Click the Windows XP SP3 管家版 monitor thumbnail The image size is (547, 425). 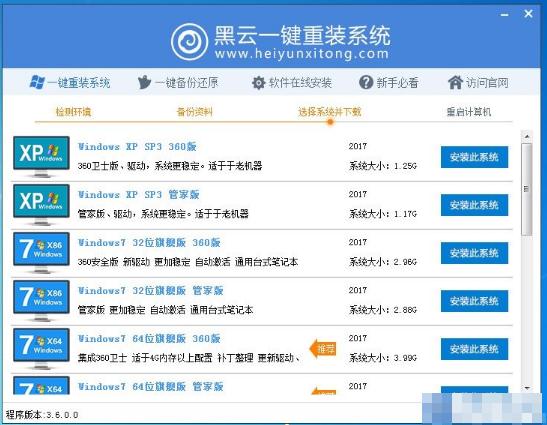click(41, 205)
